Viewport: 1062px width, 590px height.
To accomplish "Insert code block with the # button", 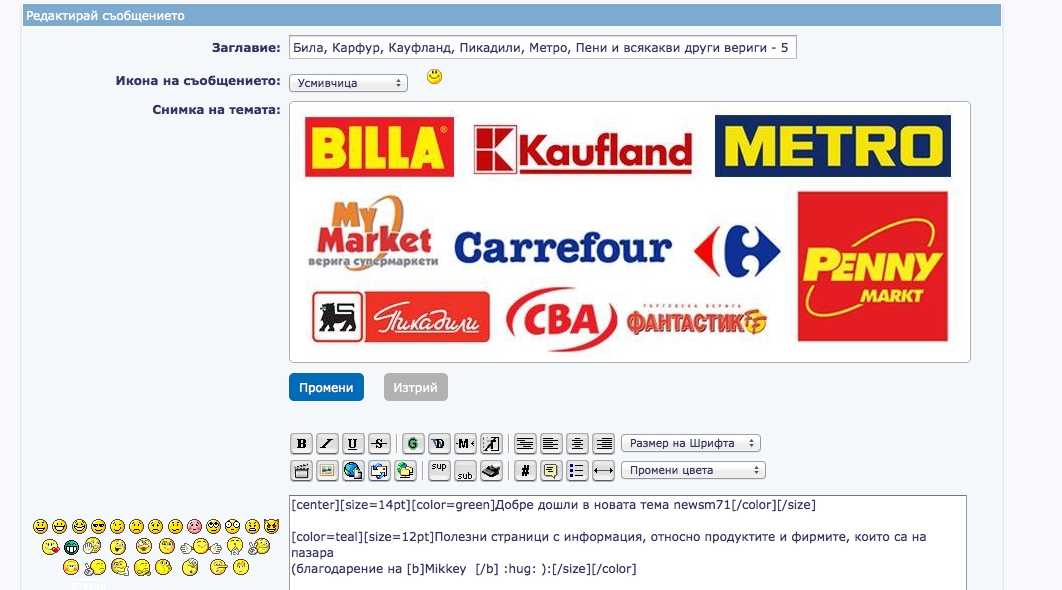I will click(525, 470).
